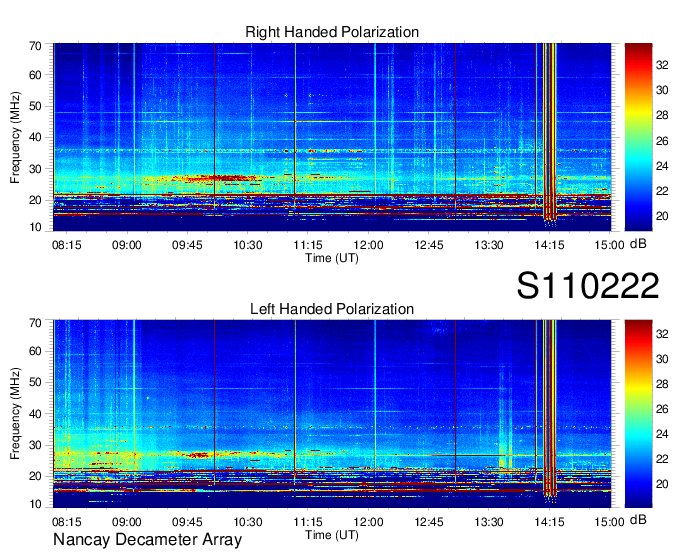Click the 14:15 time tick under the upper plot
The width and height of the screenshot is (680, 552).
[549, 245]
